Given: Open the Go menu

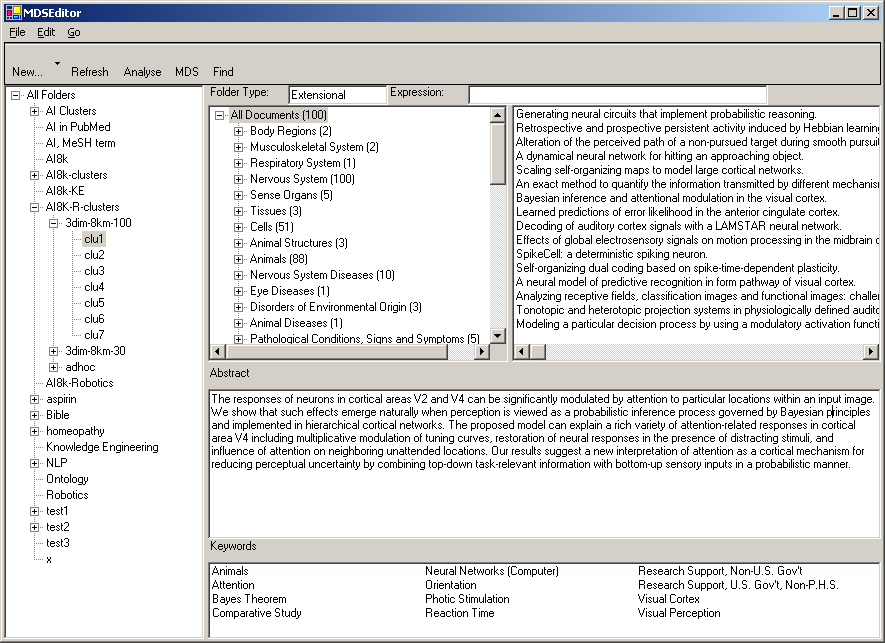Looking at the screenshot, I should pos(74,32).
